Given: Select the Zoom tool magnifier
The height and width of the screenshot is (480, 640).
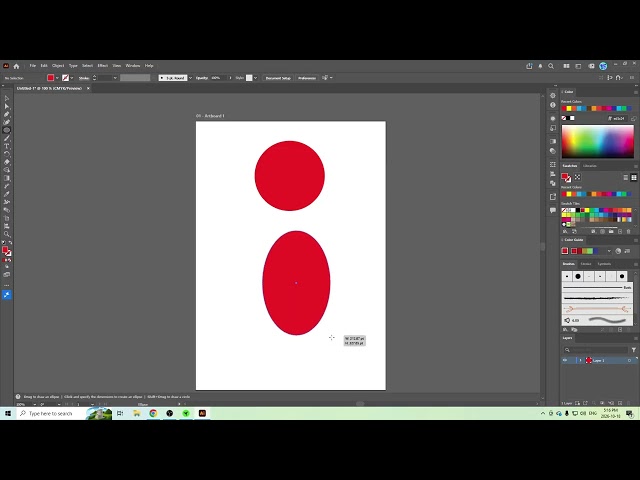Looking at the screenshot, I should click(x=7, y=234).
